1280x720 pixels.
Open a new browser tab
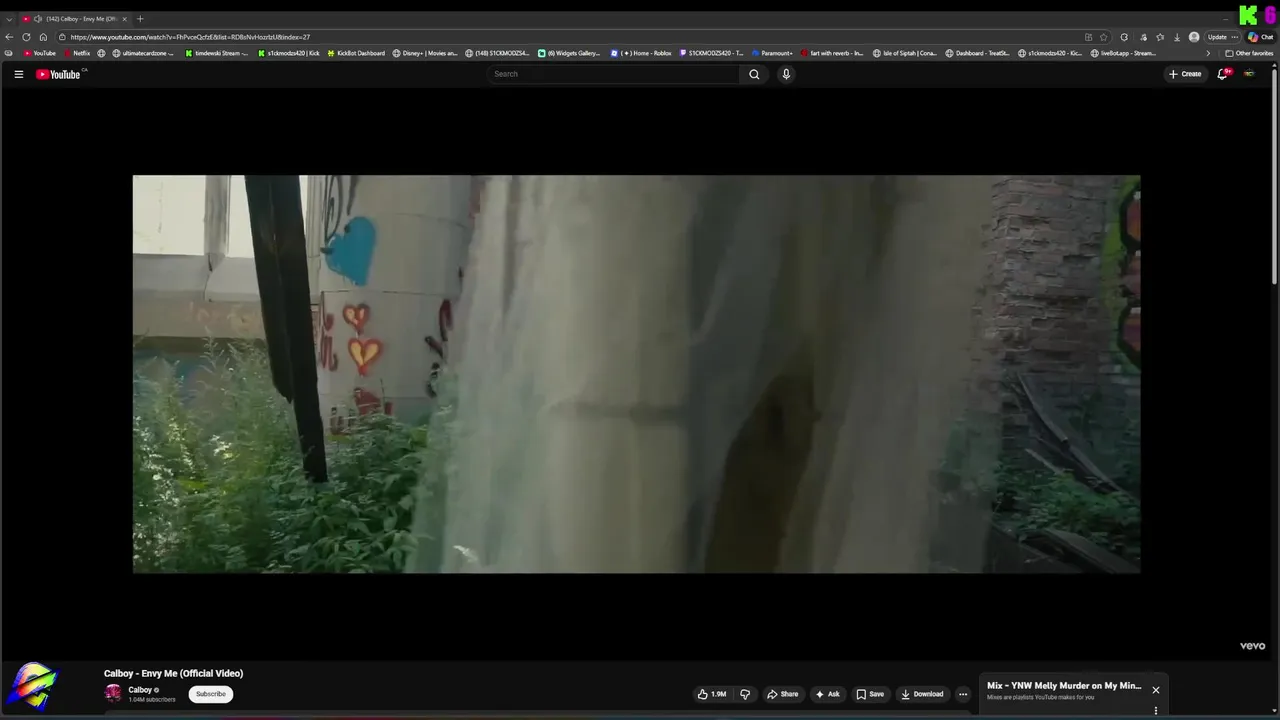(140, 19)
